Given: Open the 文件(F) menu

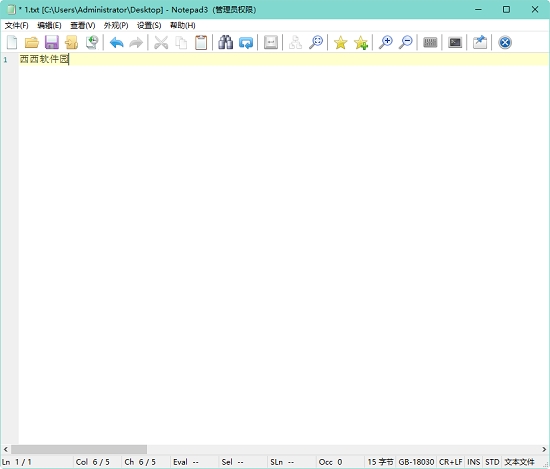Looking at the screenshot, I should [16, 25].
